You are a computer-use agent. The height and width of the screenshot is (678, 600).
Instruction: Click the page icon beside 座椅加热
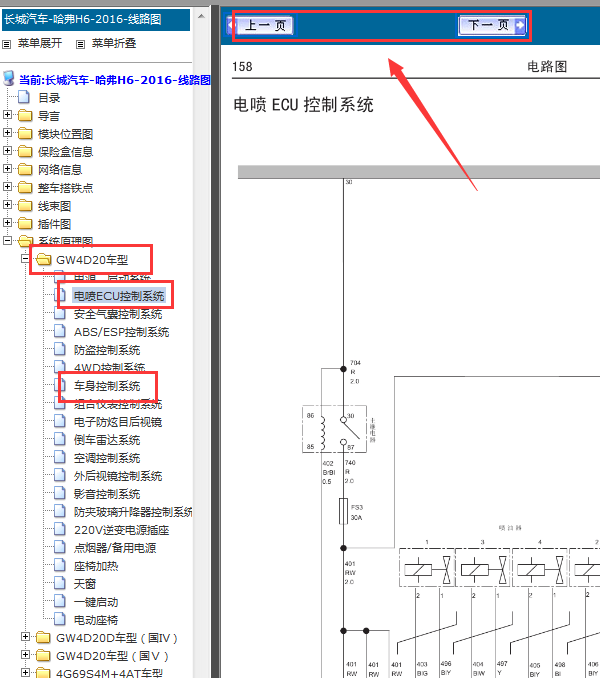pos(60,566)
